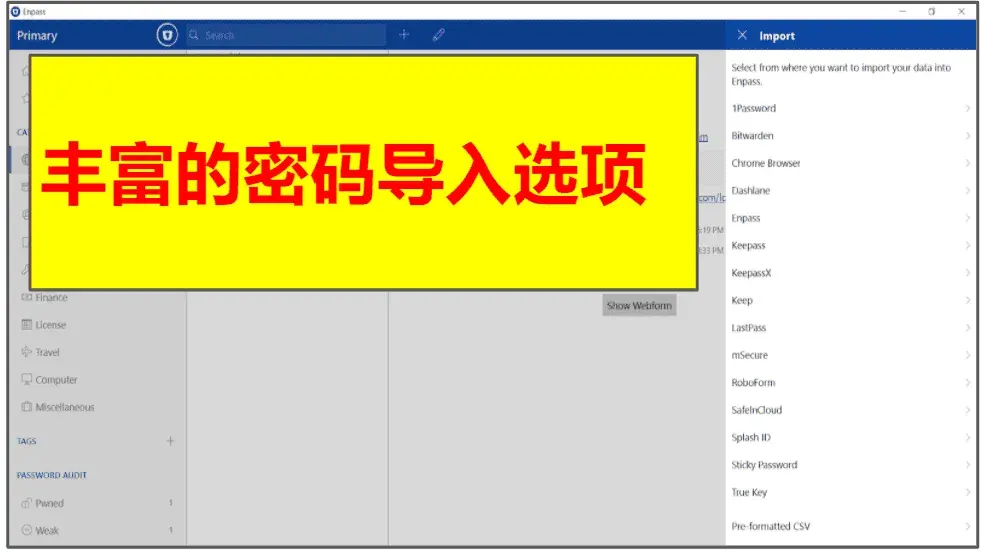Click the edit pencil icon

click(x=438, y=35)
